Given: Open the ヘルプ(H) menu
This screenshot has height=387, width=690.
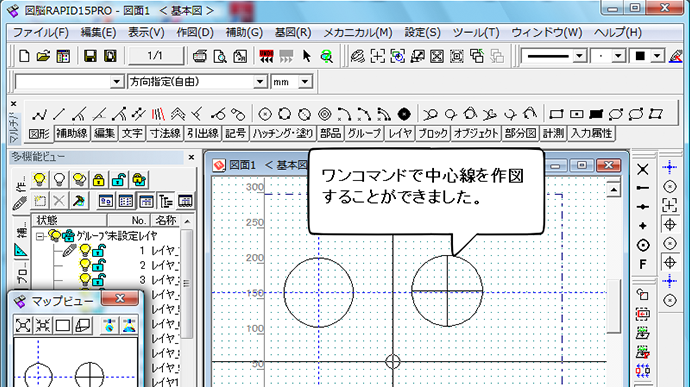Looking at the screenshot, I should [x=618, y=33].
